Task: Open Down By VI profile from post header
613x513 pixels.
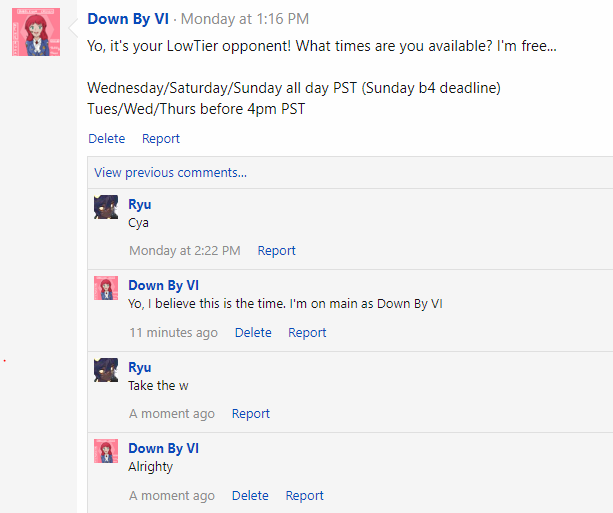Action: click(128, 18)
